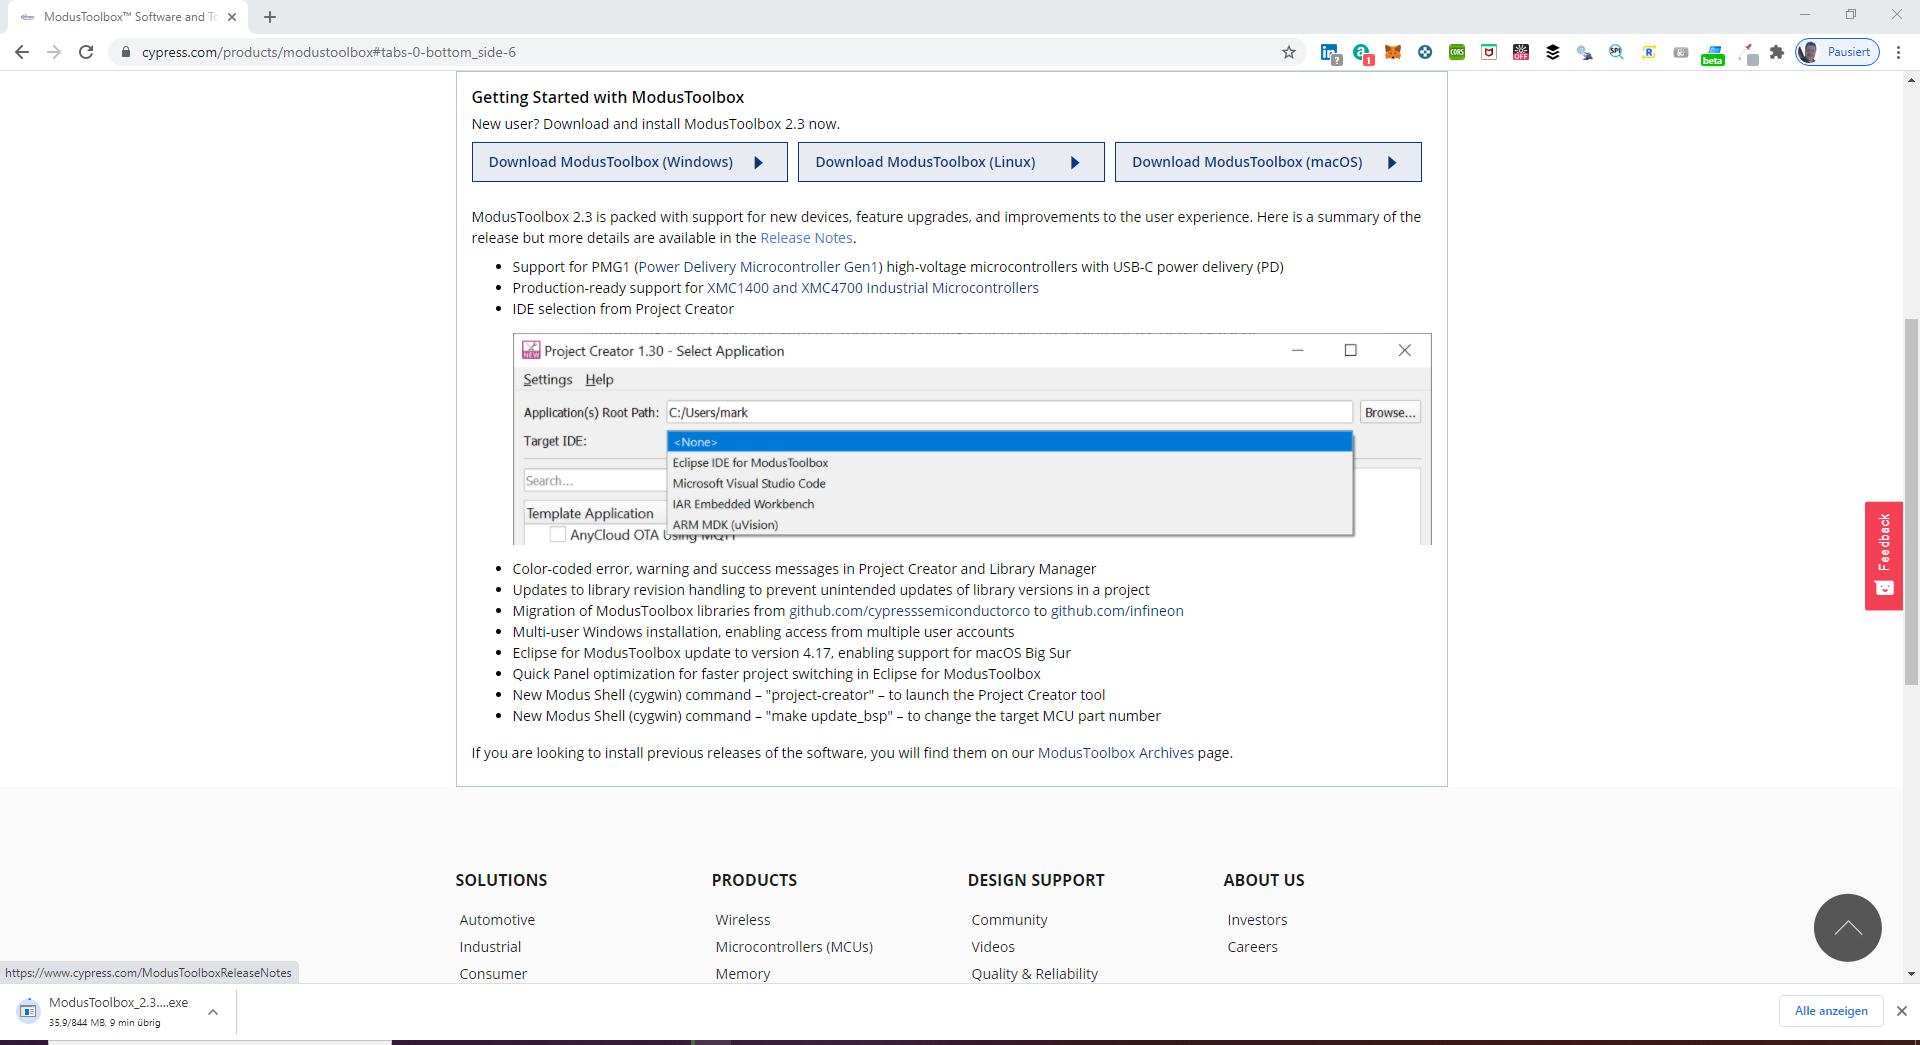Click the gray extension icon before beta
Viewport: 1920px width, 1045px height.
coord(1681,52)
